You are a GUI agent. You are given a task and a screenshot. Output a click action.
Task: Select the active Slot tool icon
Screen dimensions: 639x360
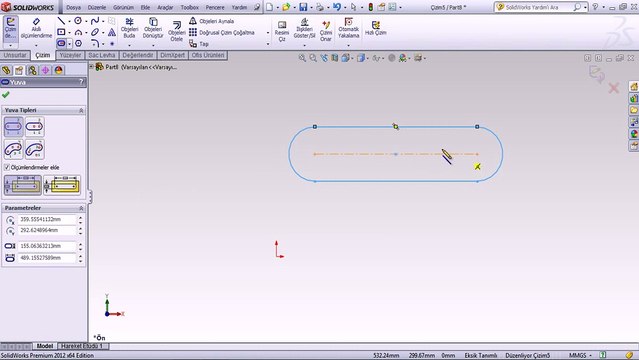pyautogui.click(x=61, y=43)
